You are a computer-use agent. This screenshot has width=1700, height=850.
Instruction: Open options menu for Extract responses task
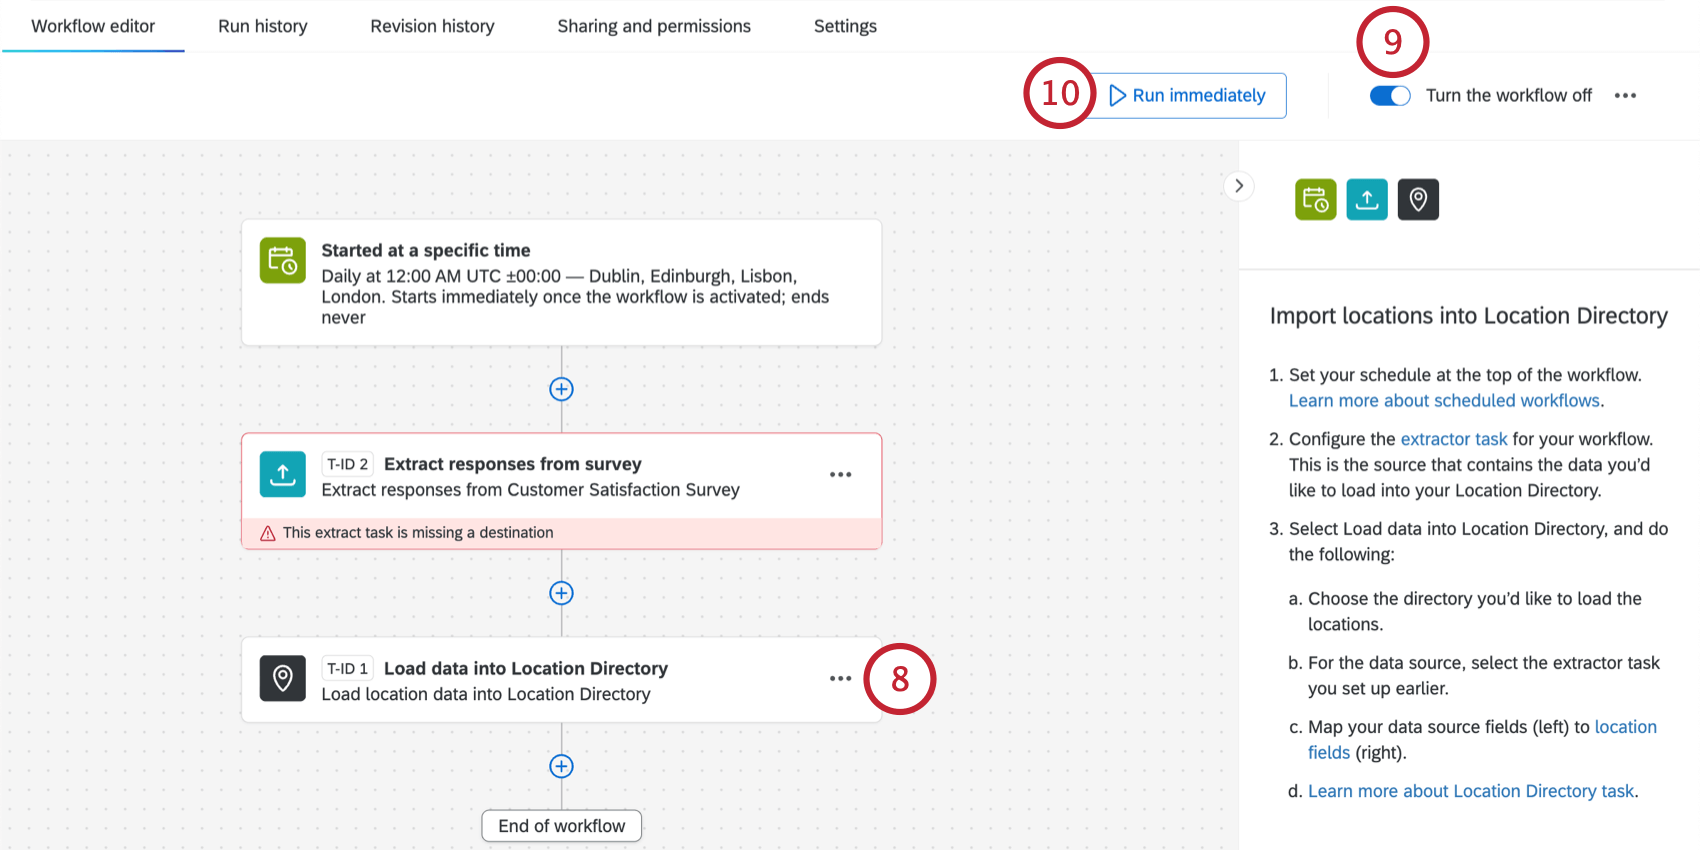840,475
